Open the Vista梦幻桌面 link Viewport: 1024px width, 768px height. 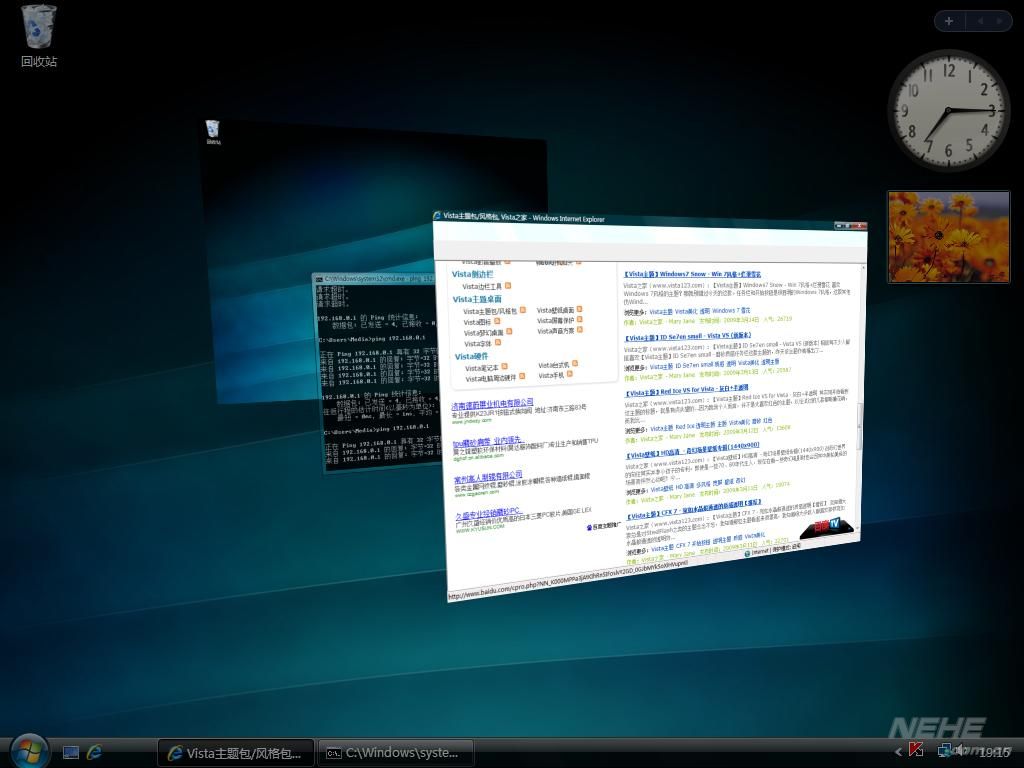pos(484,333)
